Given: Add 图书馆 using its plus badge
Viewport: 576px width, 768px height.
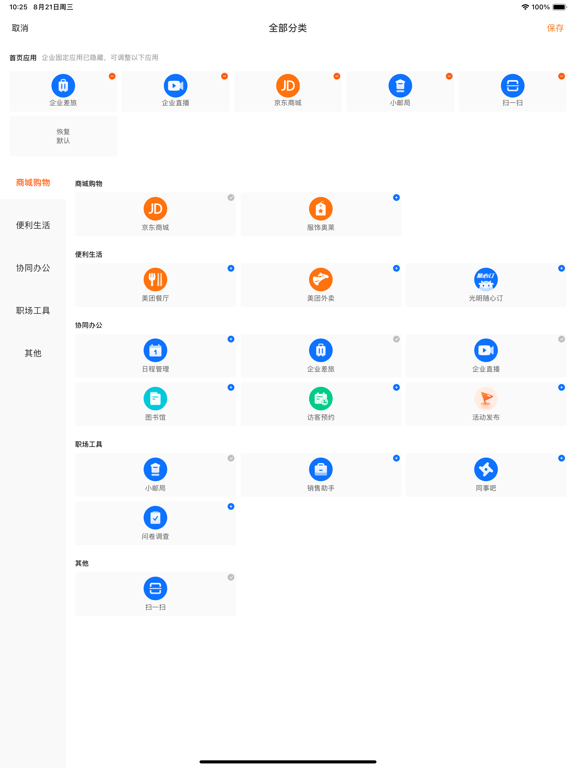Looking at the screenshot, I should [x=231, y=387].
